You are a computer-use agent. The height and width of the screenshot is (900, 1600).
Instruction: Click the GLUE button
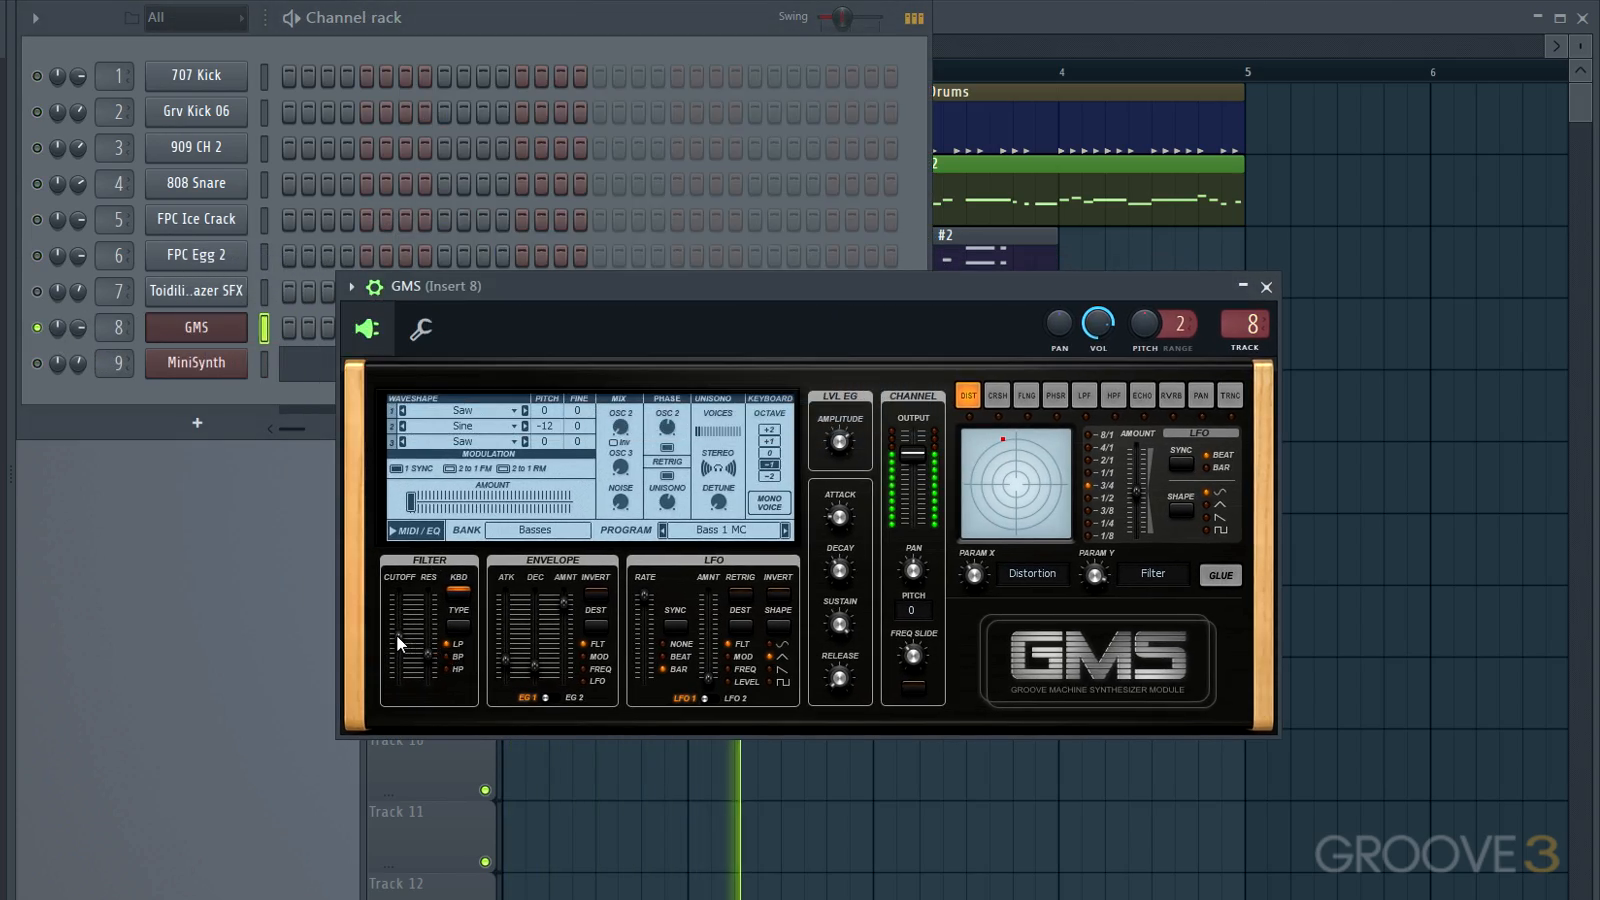1221,575
